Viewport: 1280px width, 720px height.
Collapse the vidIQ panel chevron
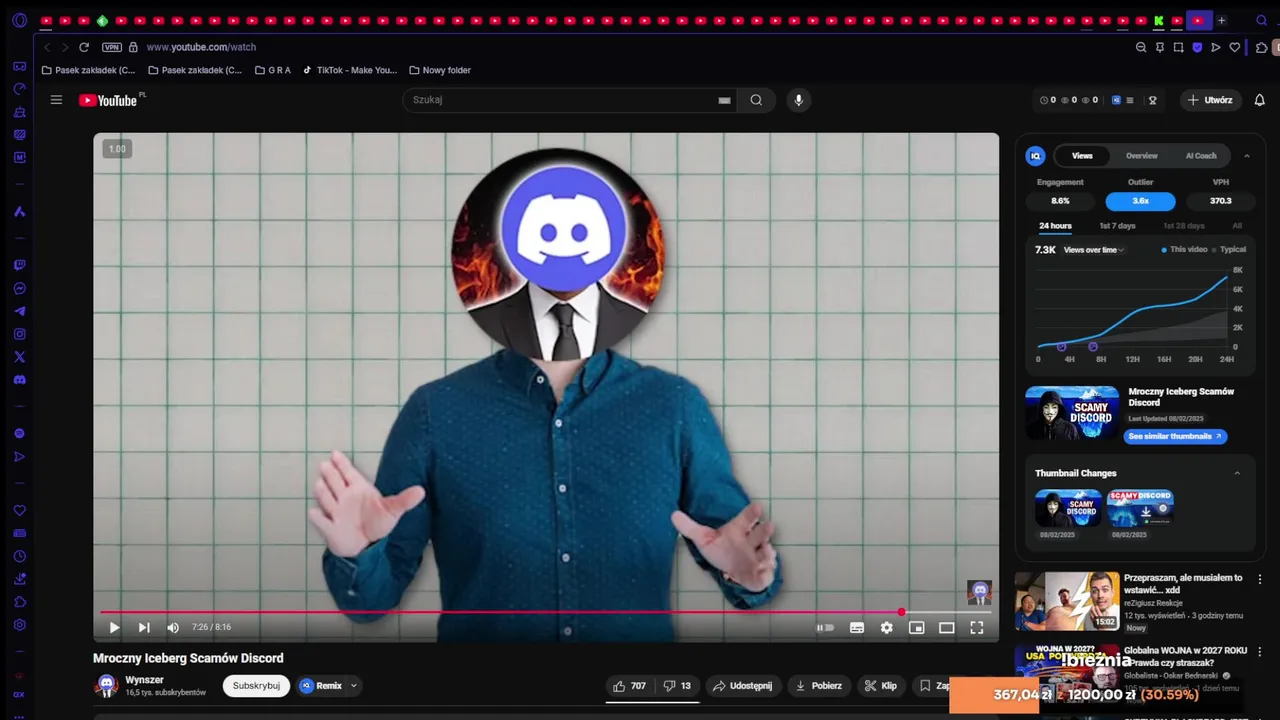1246,156
